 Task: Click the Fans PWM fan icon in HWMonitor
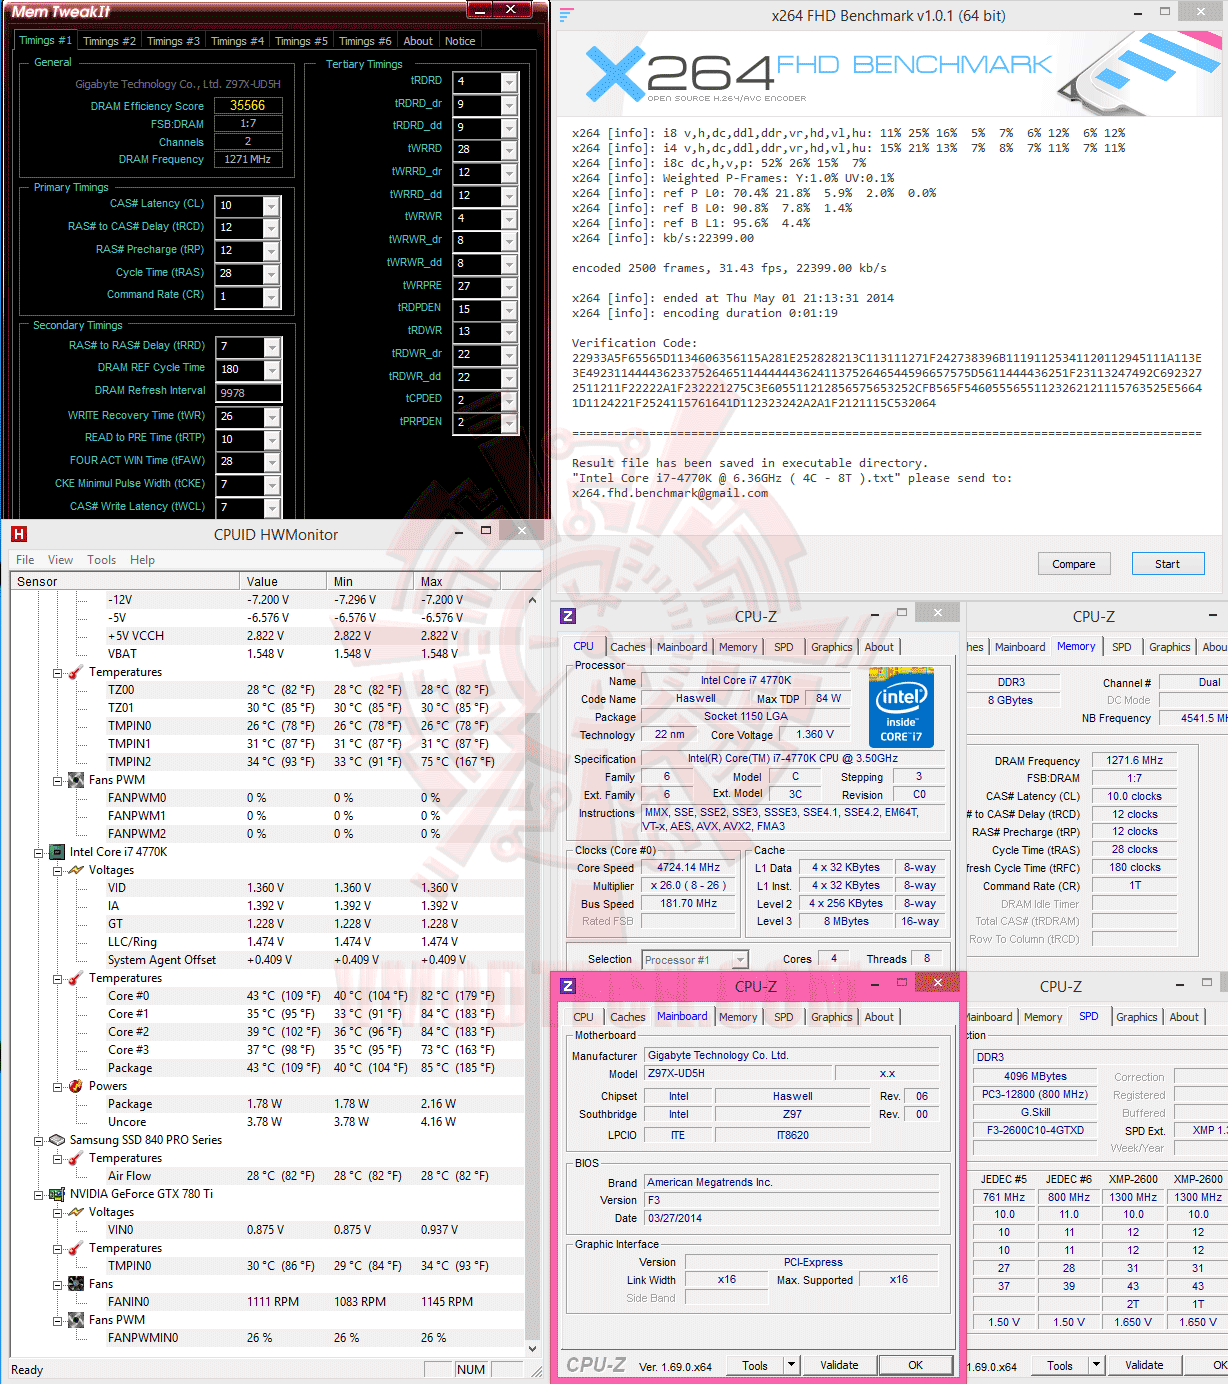75,780
